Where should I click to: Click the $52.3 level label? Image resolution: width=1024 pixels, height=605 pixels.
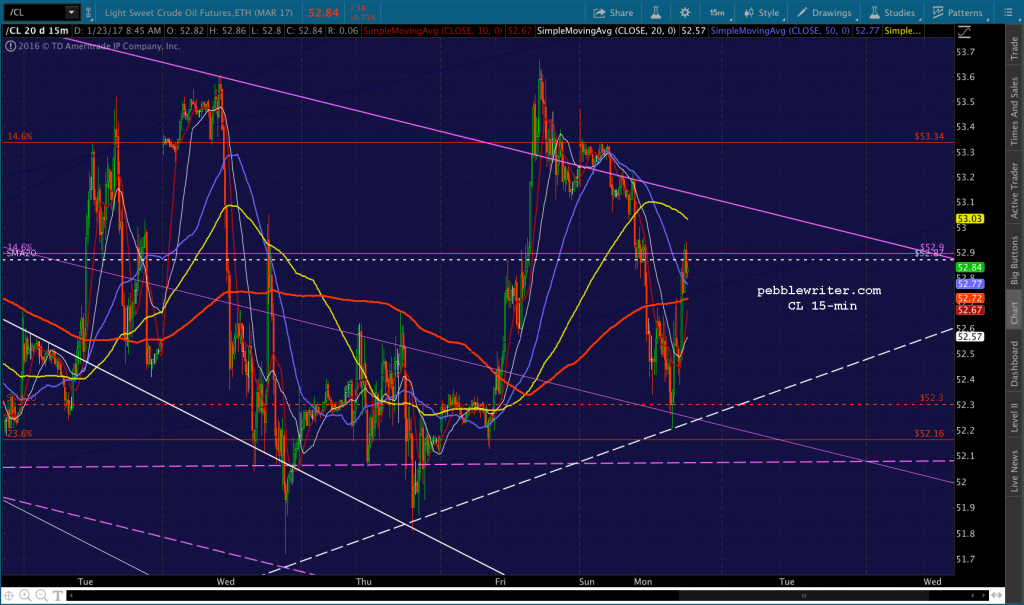click(x=932, y=398)
